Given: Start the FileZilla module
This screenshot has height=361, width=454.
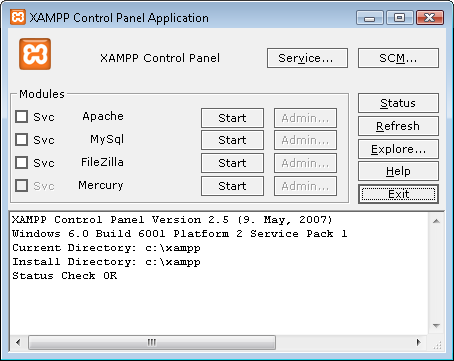Looking at the screenshot, I should coord(232,163).
